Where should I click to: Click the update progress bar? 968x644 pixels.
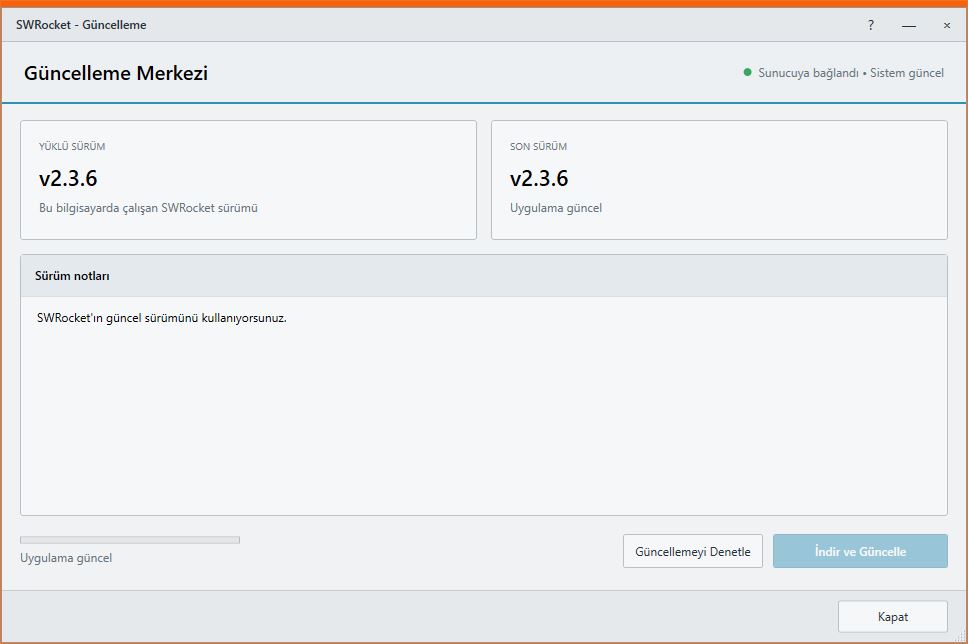point(130,540)
